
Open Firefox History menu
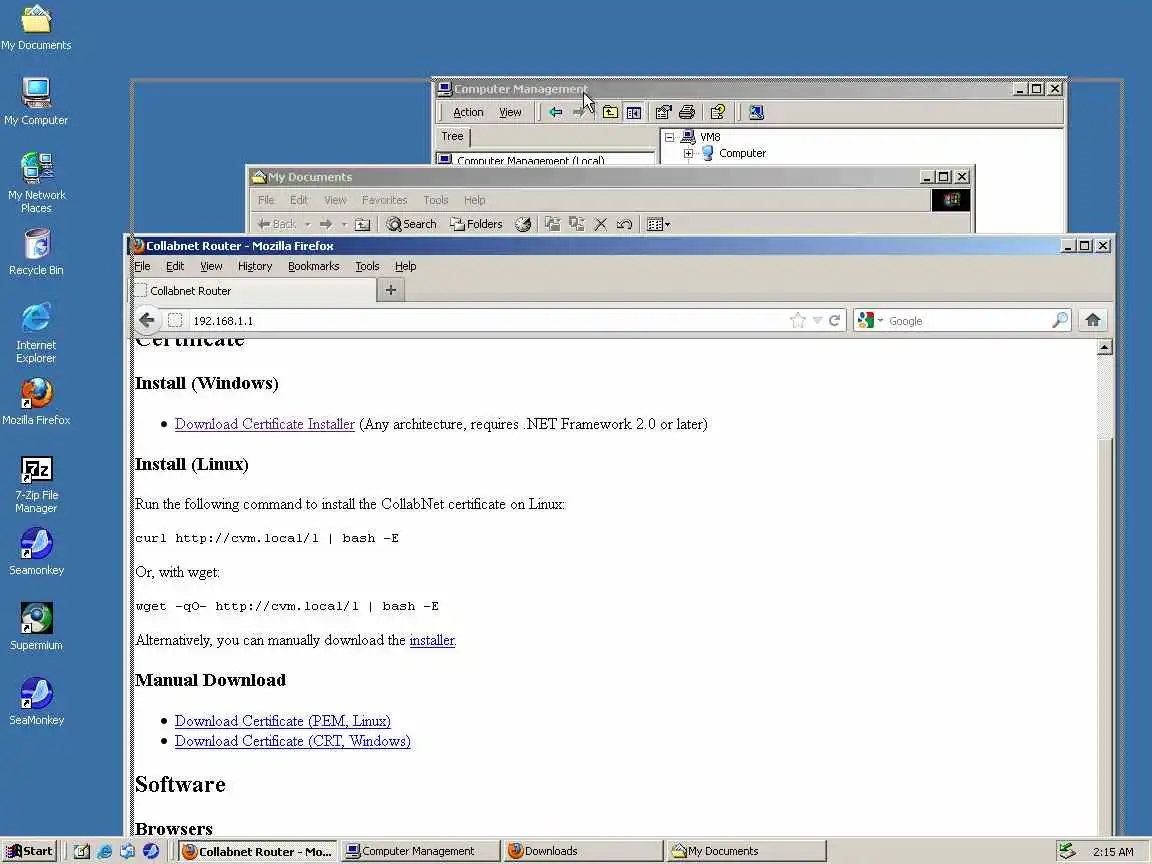click(x=255, y=266)
